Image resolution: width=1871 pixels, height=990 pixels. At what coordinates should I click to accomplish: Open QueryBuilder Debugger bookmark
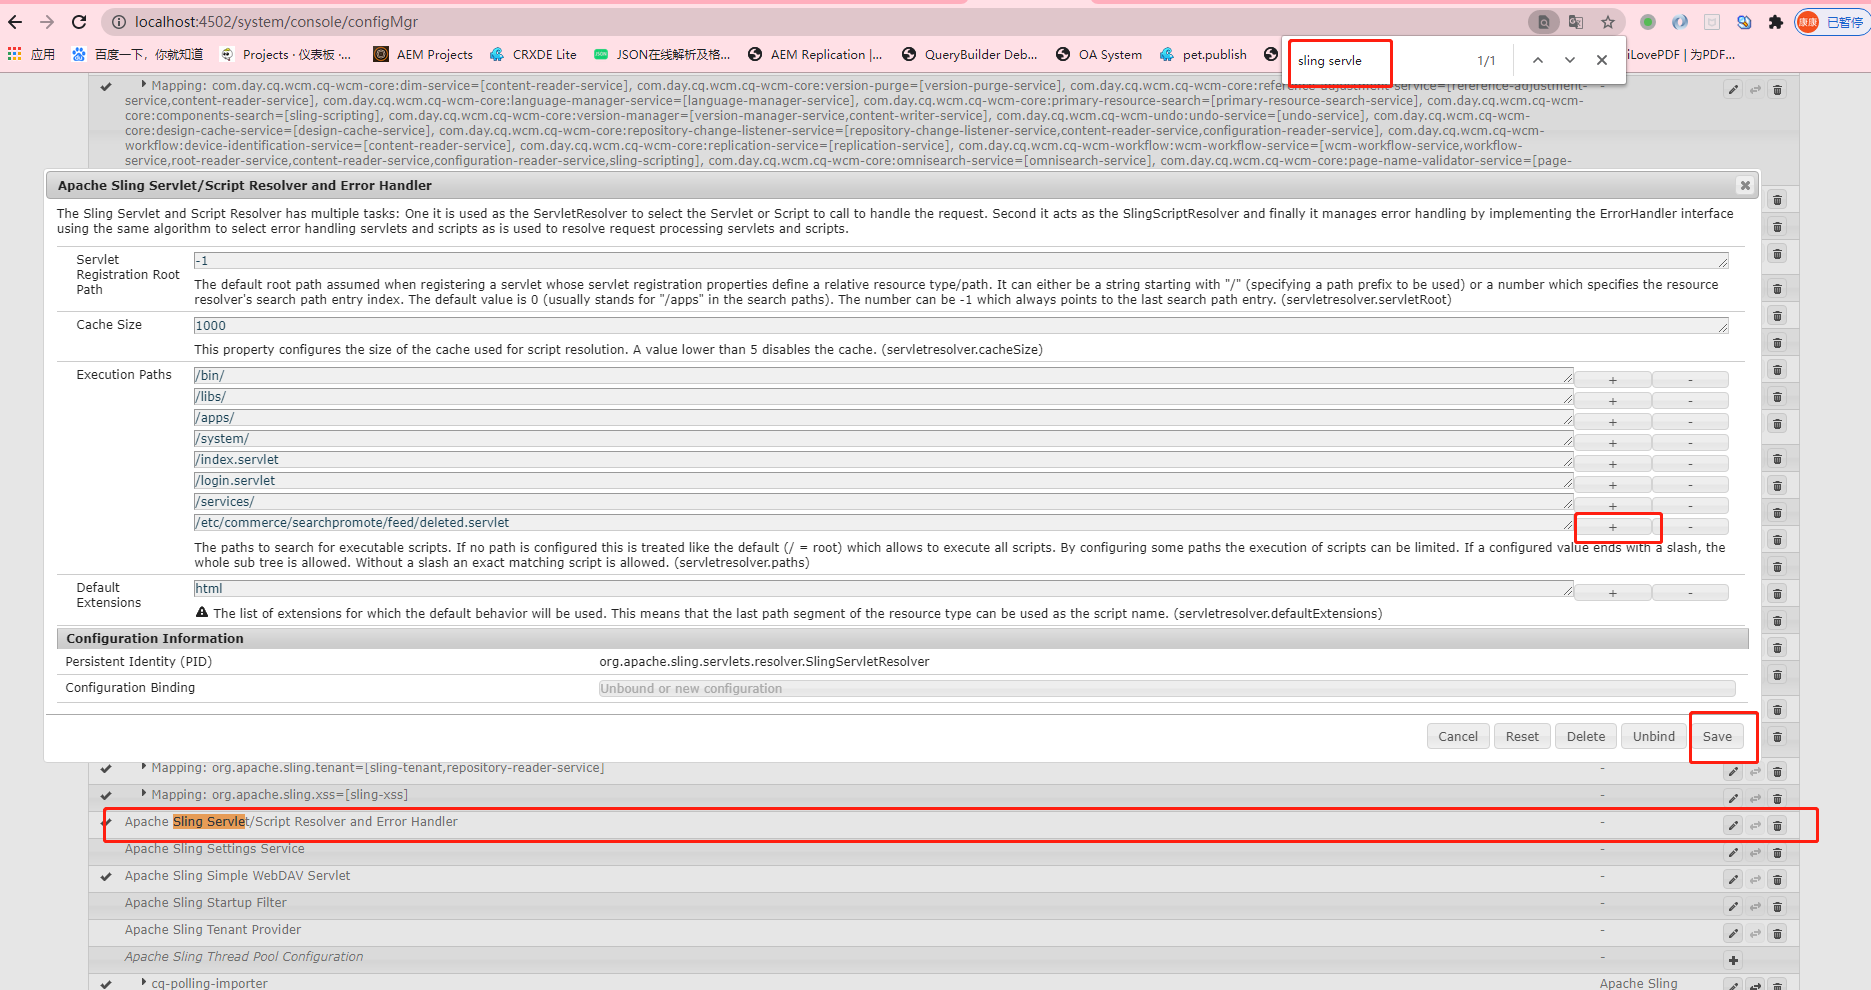click(970, 54)
